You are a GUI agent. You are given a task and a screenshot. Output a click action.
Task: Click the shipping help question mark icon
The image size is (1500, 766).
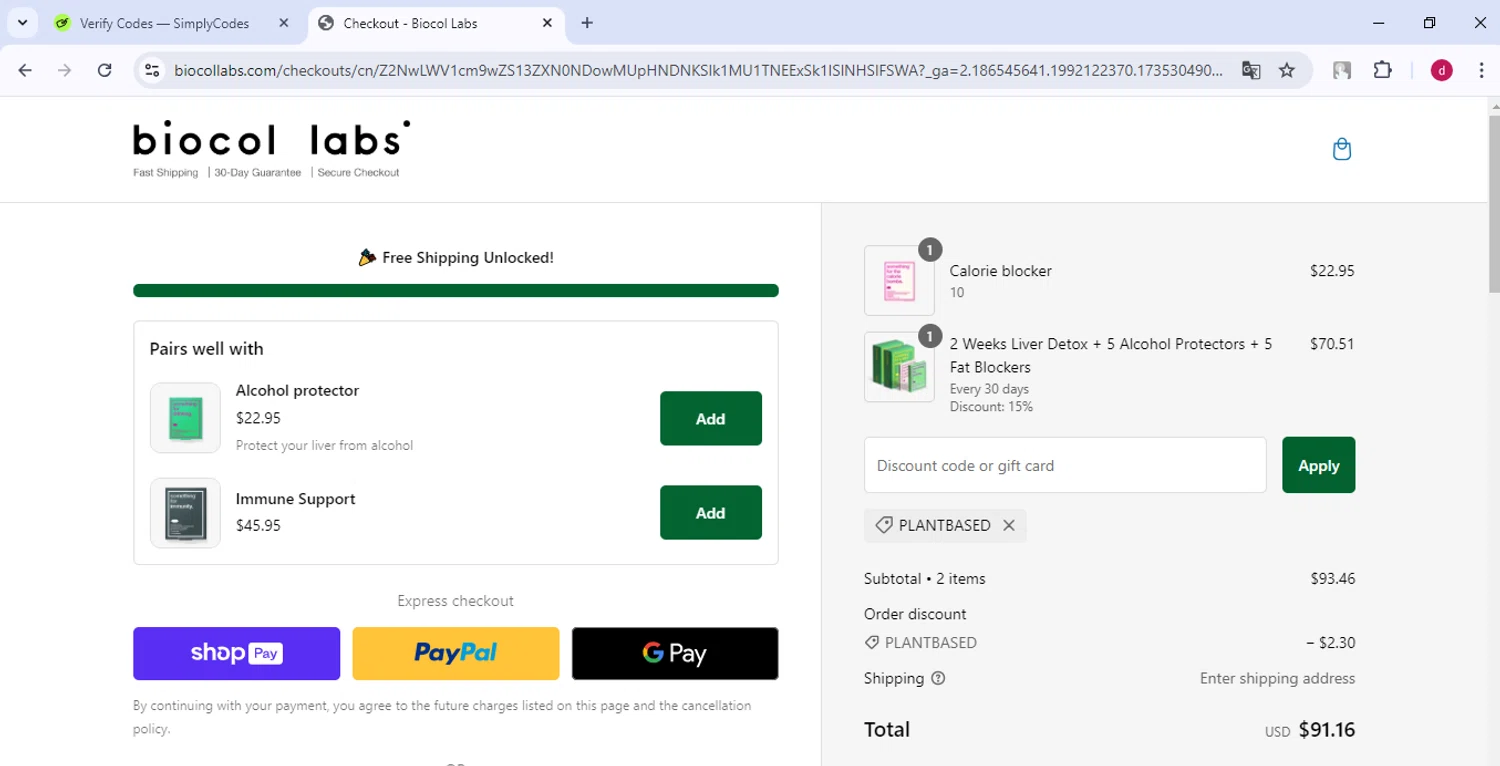click(x=938, y=678)
